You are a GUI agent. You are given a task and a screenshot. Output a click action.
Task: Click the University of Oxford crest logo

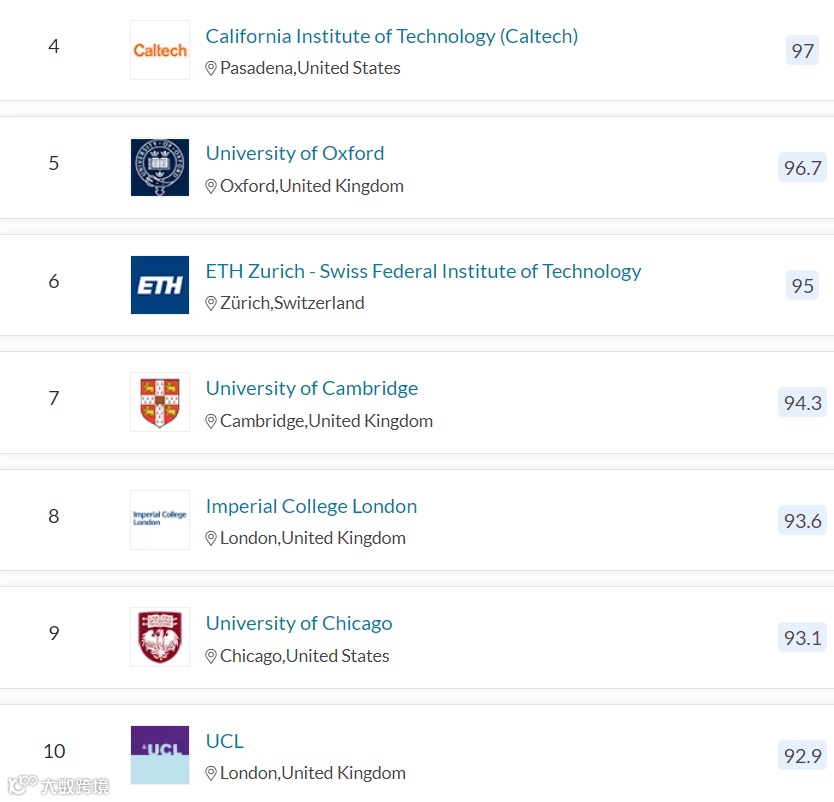(160, 167)
